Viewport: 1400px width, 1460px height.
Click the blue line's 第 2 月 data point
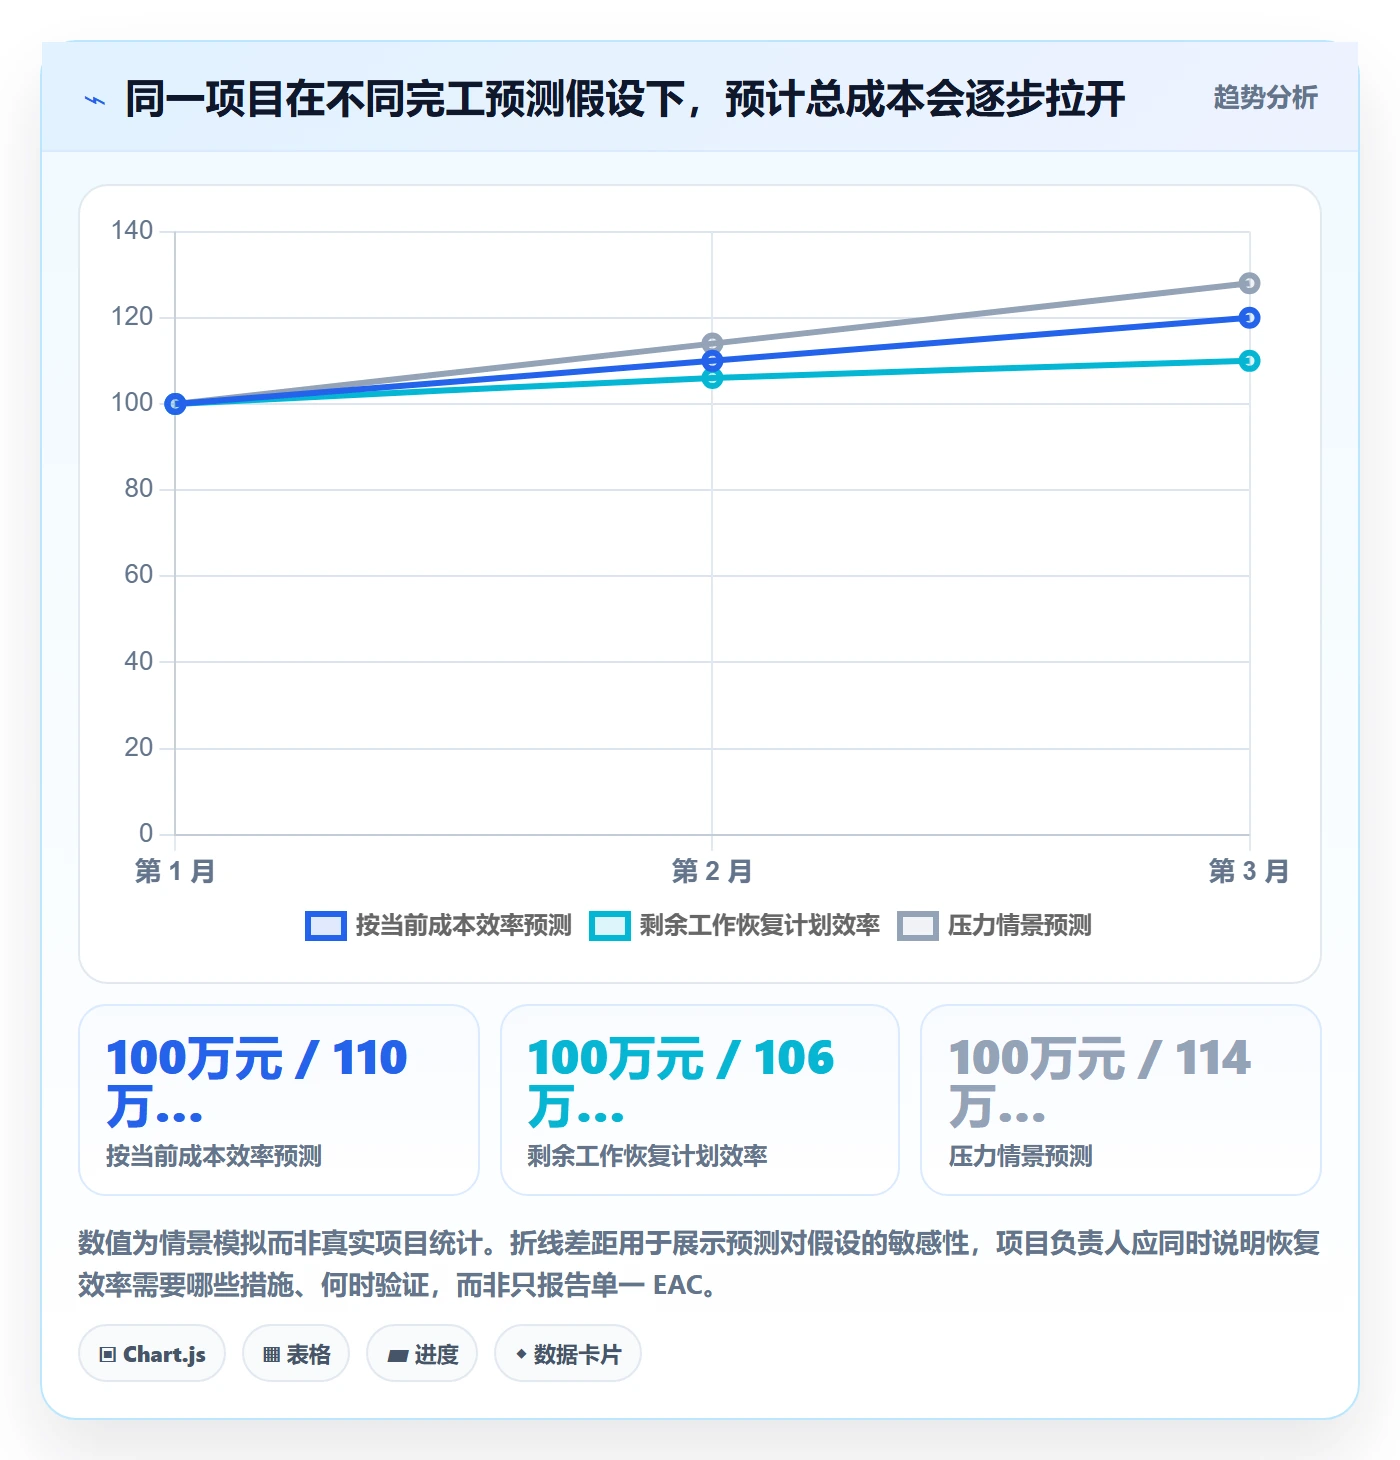[x=712, y=361]
